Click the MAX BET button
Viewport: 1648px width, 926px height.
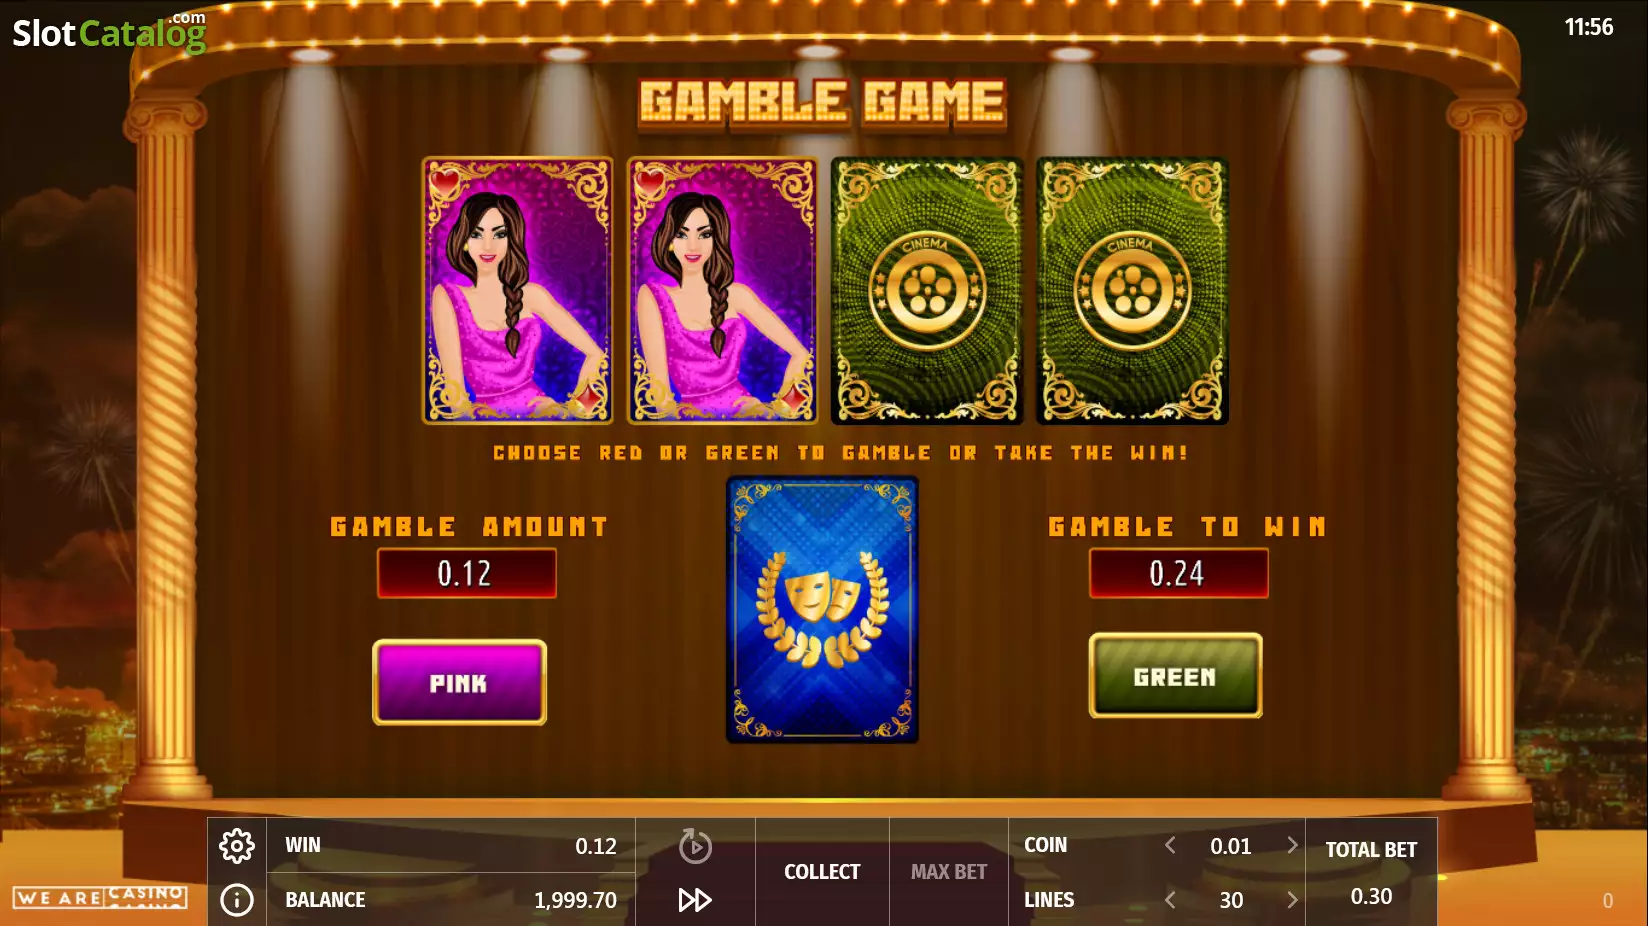[948, 872]
